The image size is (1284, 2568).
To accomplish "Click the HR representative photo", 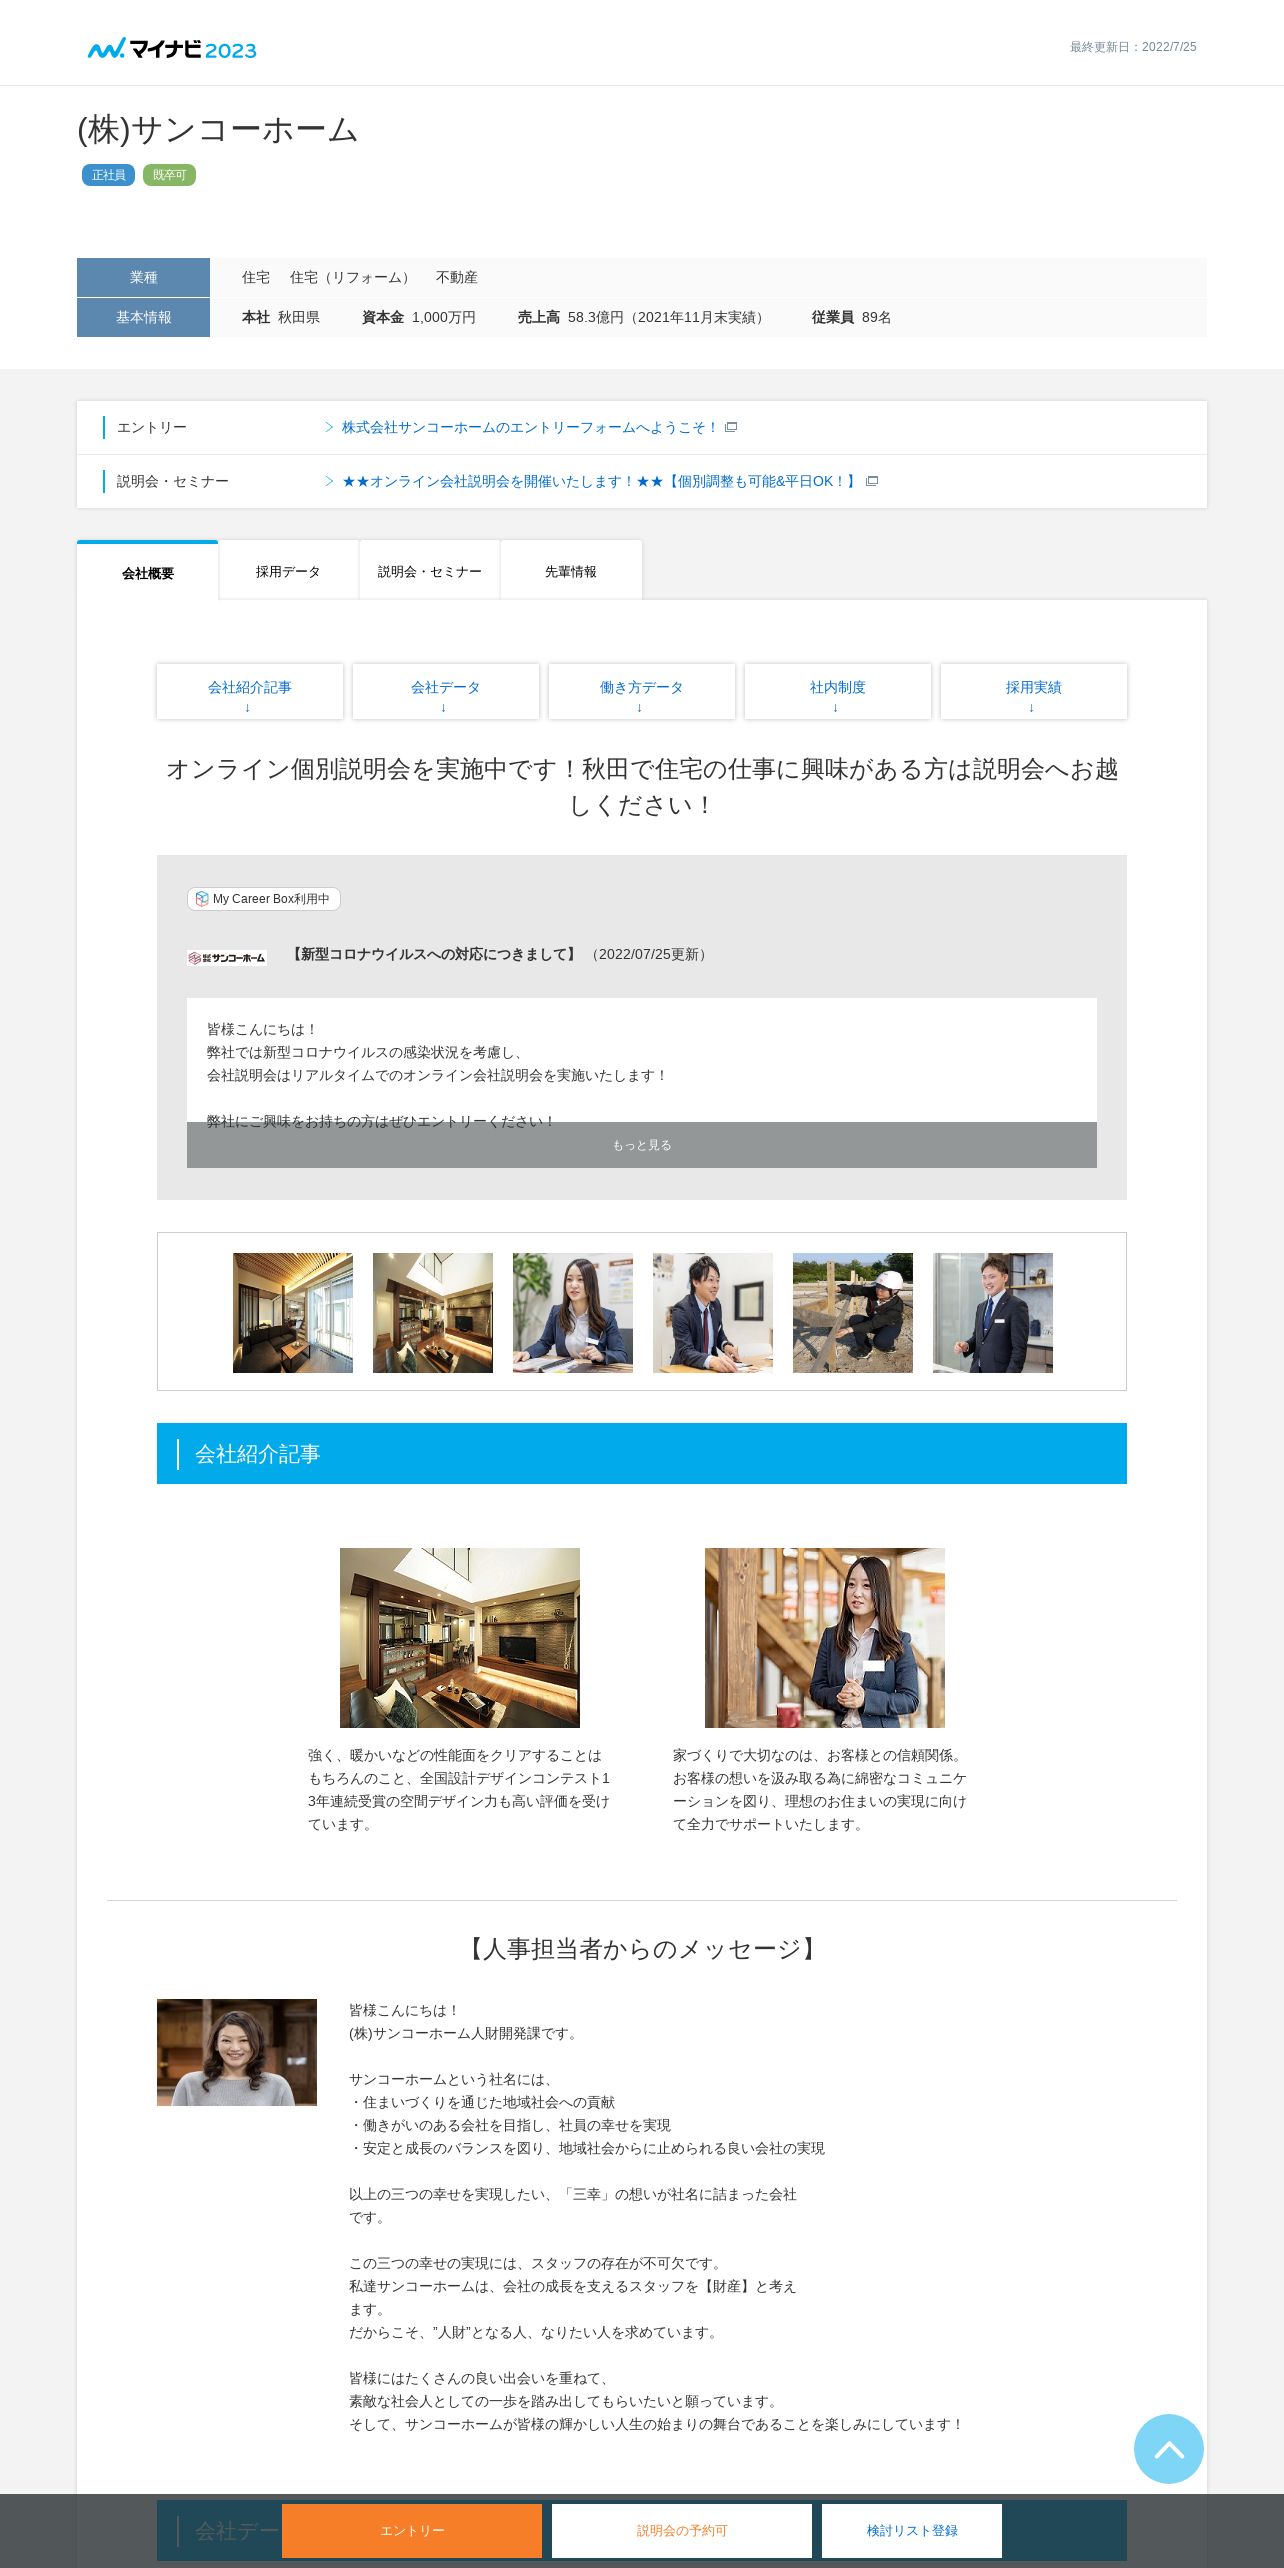I will [x=237, y=2052].
